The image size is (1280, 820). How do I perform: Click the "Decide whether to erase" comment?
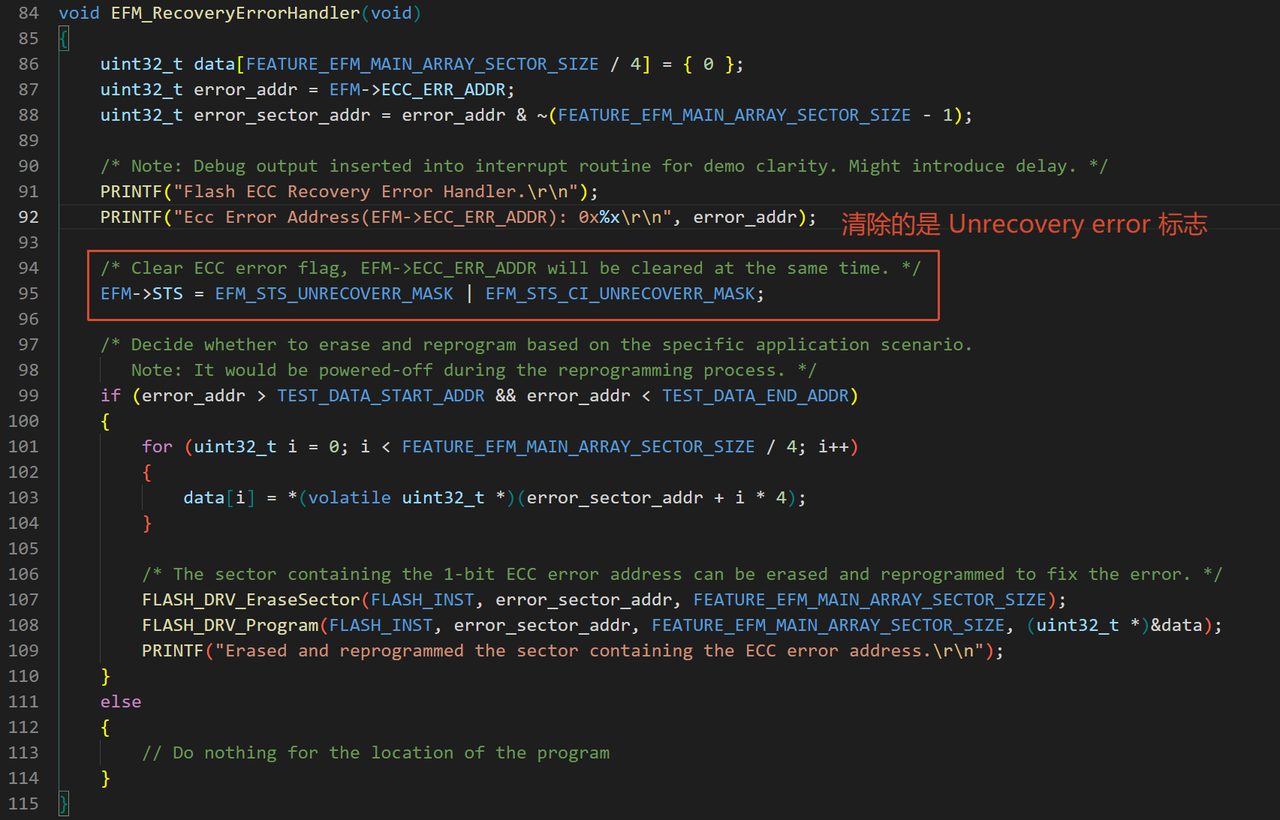pyautogui.click(x=537, y=345)
